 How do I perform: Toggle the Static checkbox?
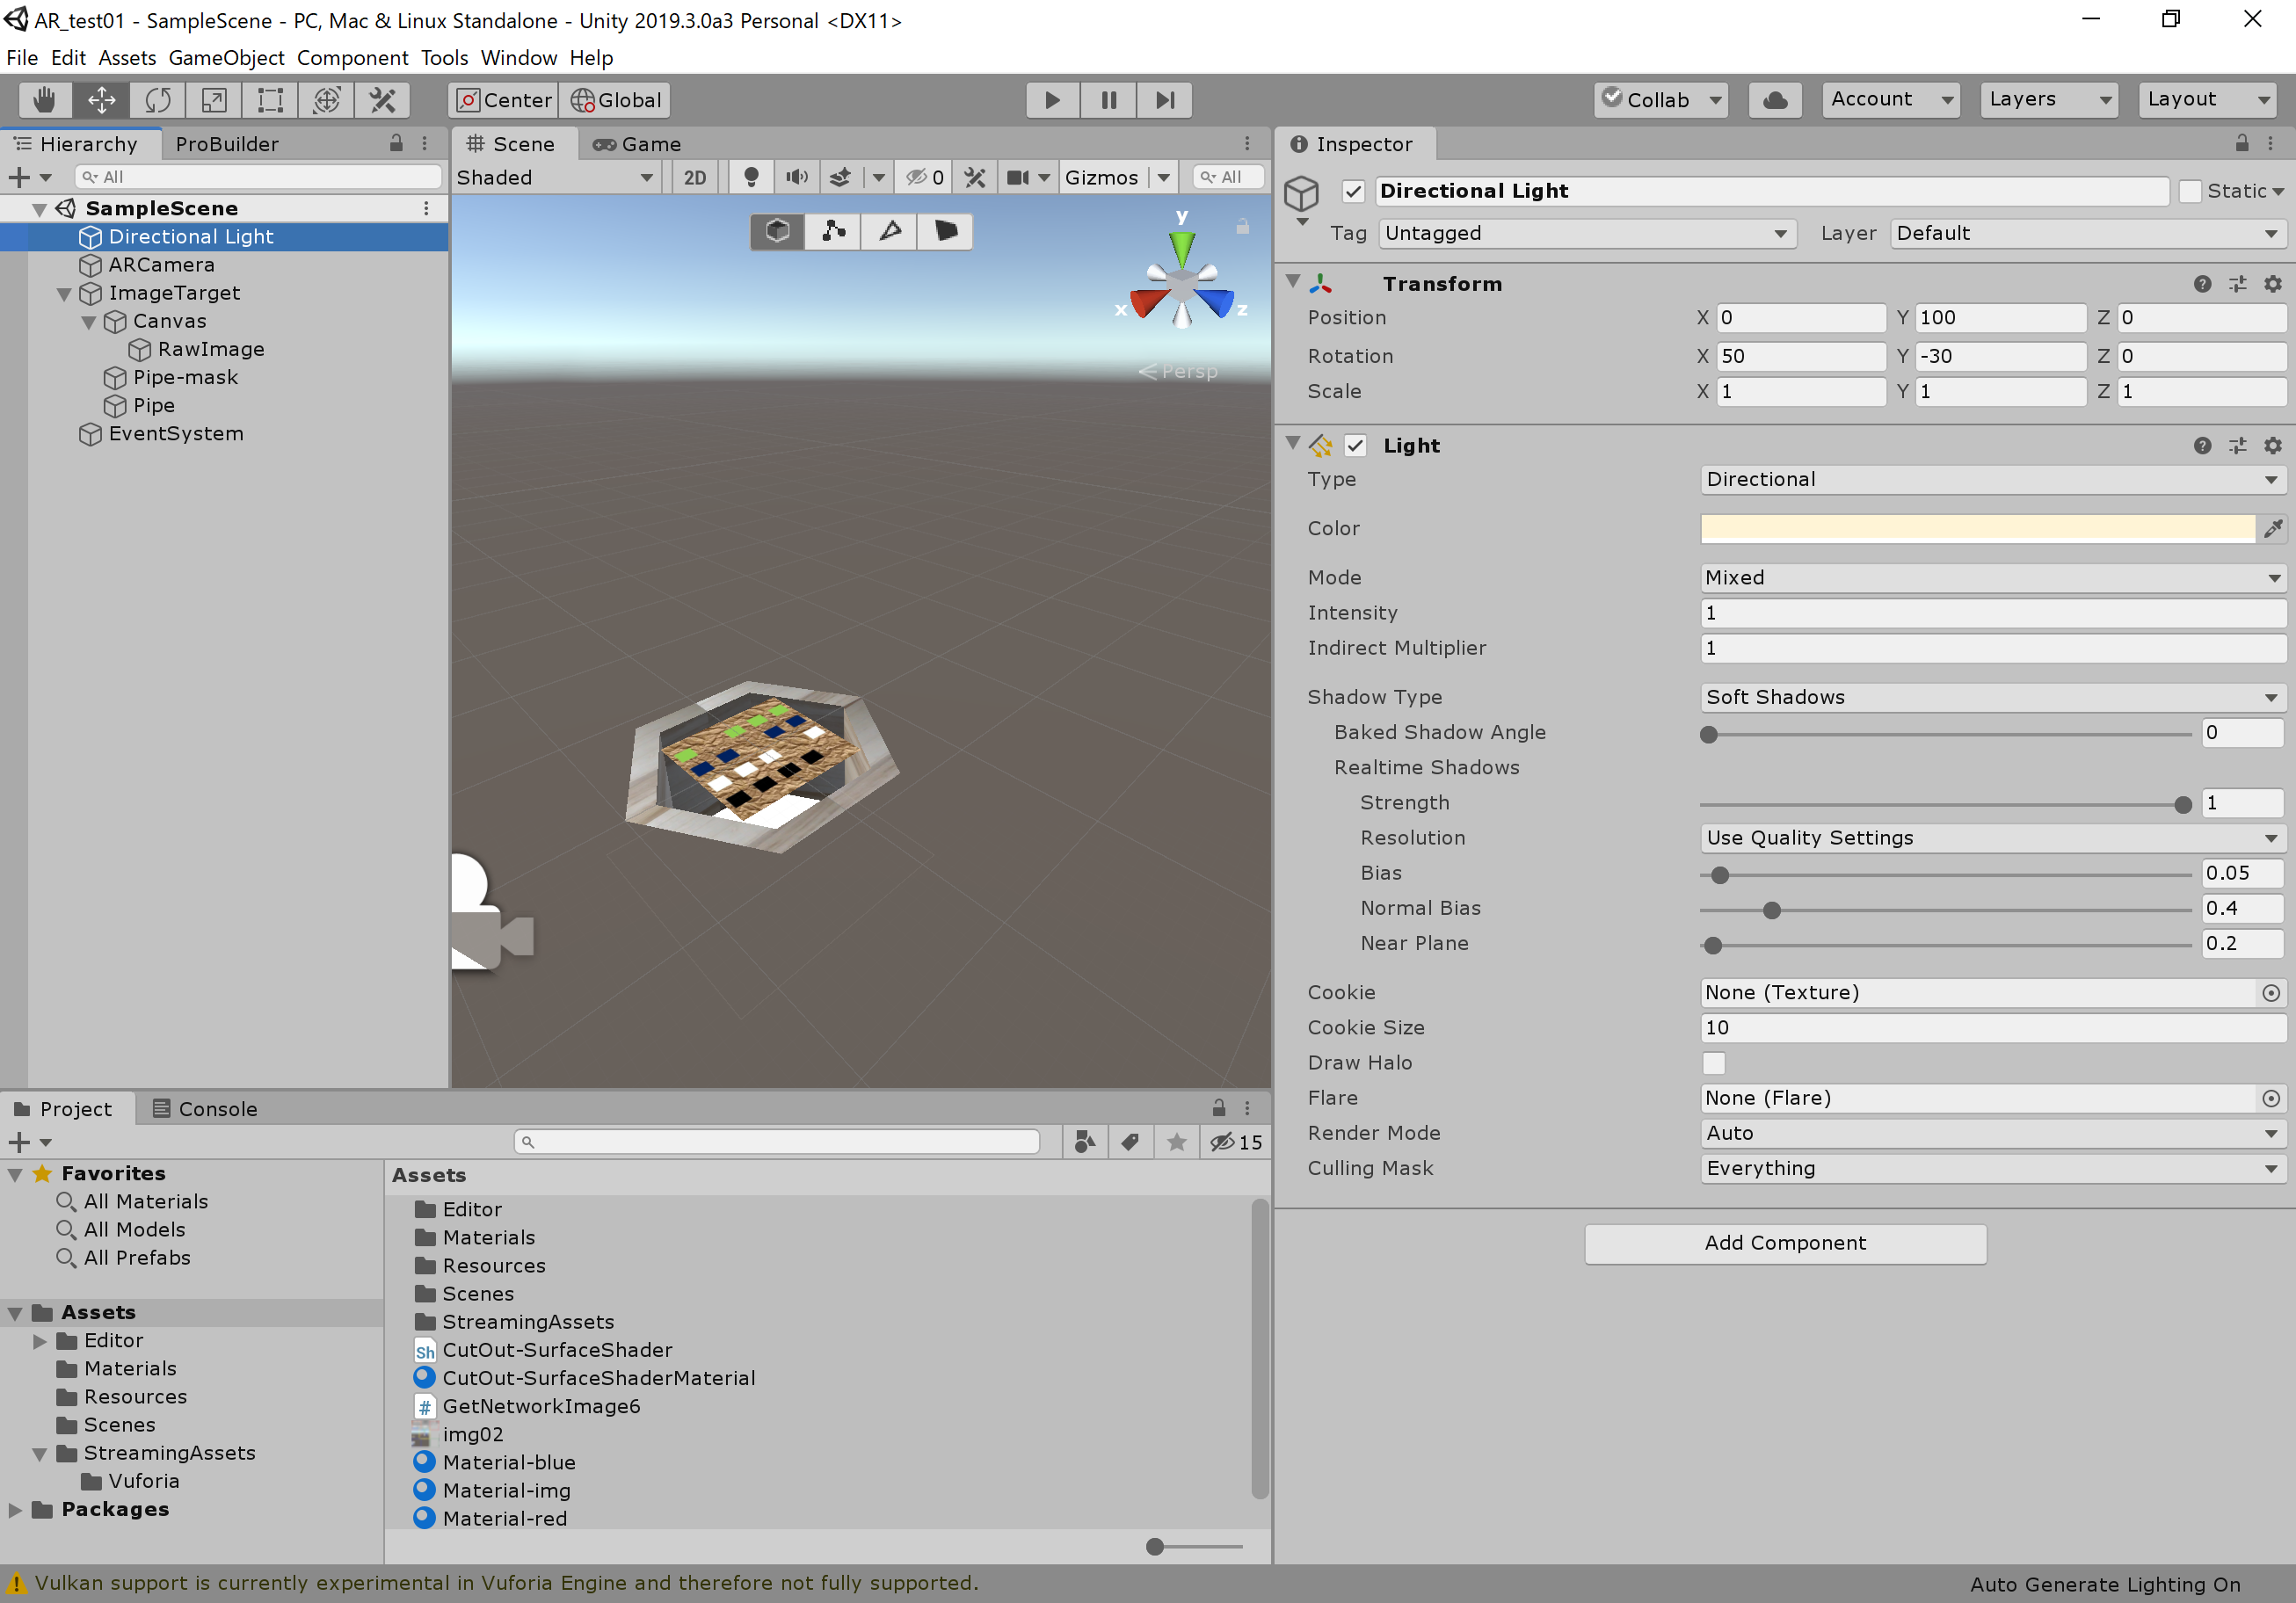(2190, 191)
